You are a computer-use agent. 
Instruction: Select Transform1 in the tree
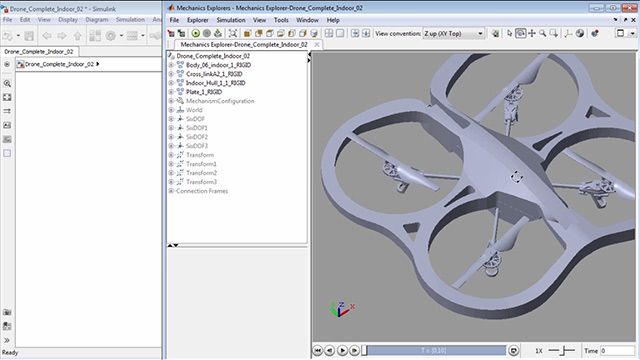click(x=201, y=164)
